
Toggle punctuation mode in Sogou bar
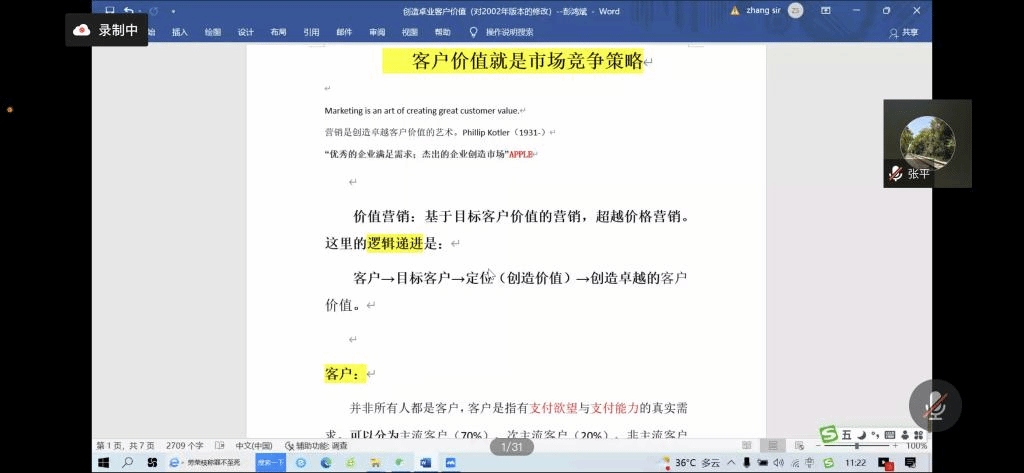pos(874,435)
